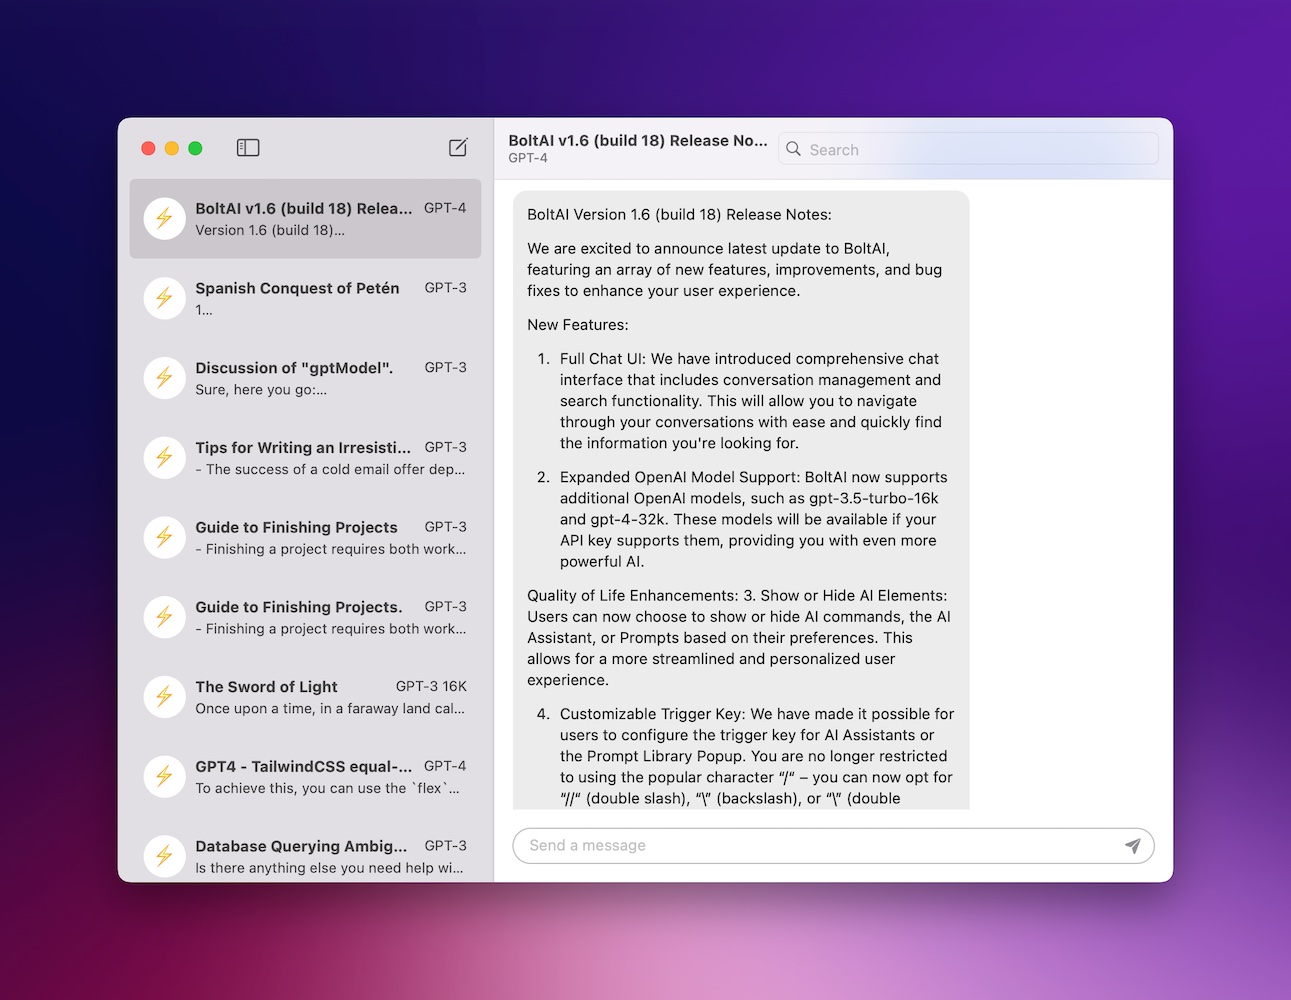
Task: Open Guide to Finishing Projects. with period
Action: click(x=305, y=617)
